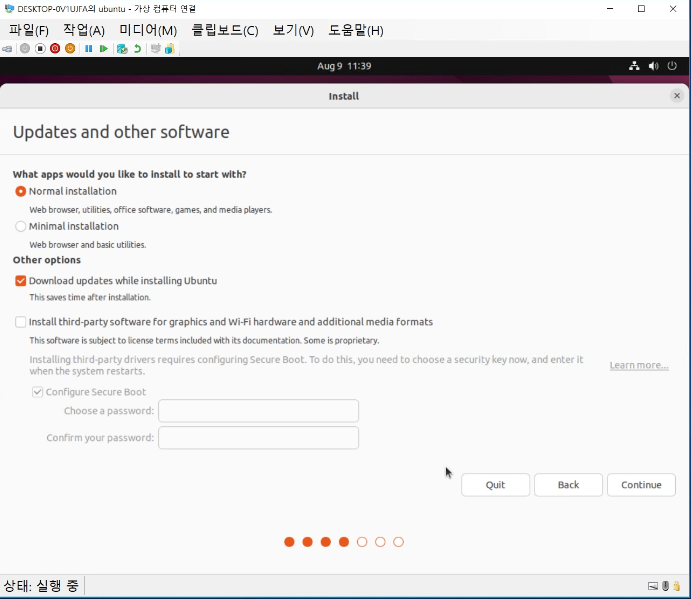
Task: Uncheck Download updates while installing Ubuntu
Action: tap(20, 281)
